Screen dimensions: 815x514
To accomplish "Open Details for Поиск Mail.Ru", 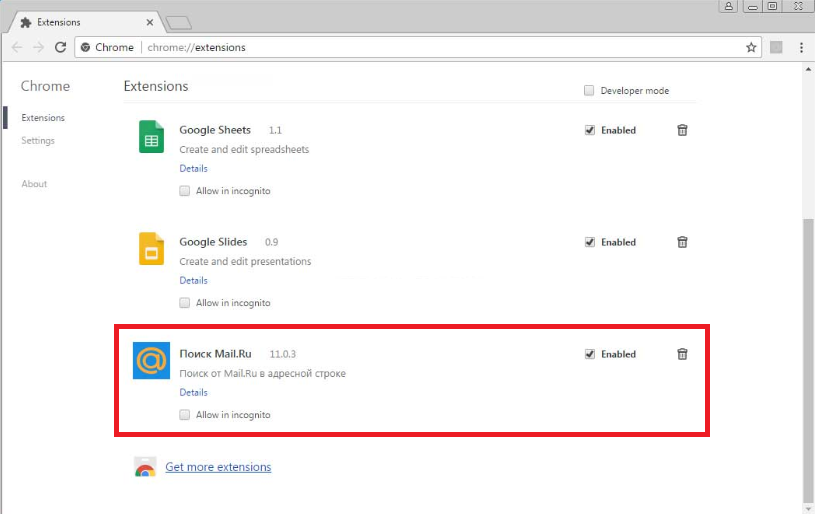I will click(193, 392).
